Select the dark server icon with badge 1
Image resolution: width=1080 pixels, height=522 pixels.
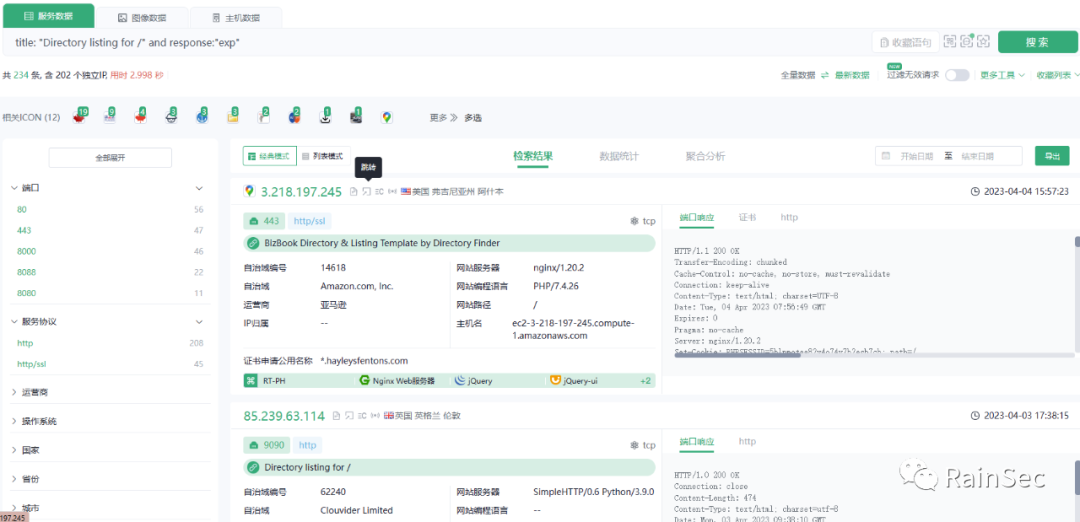(x=356, y=117)
